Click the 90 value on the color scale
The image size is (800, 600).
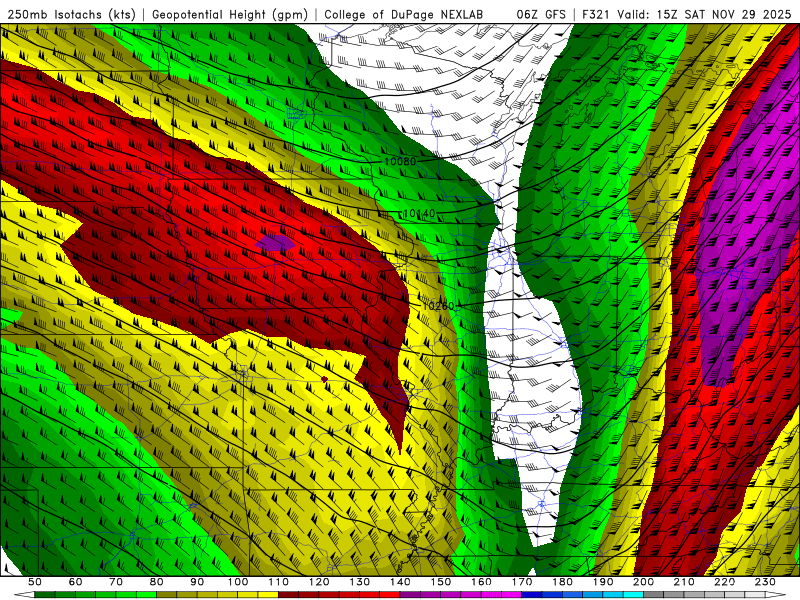click(x=197, y=582)
